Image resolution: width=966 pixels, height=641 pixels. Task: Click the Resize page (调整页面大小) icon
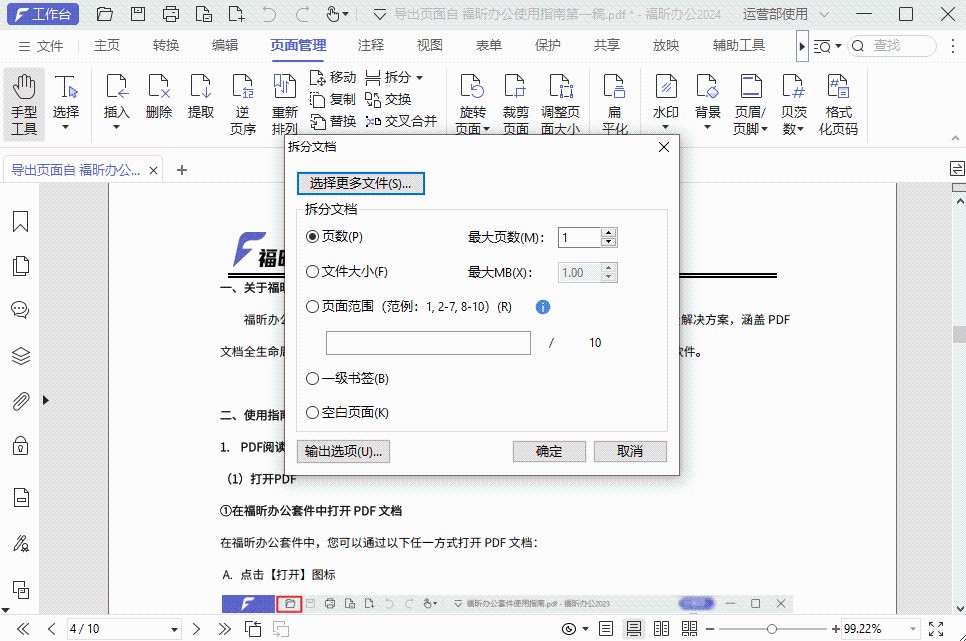point(561,104)
